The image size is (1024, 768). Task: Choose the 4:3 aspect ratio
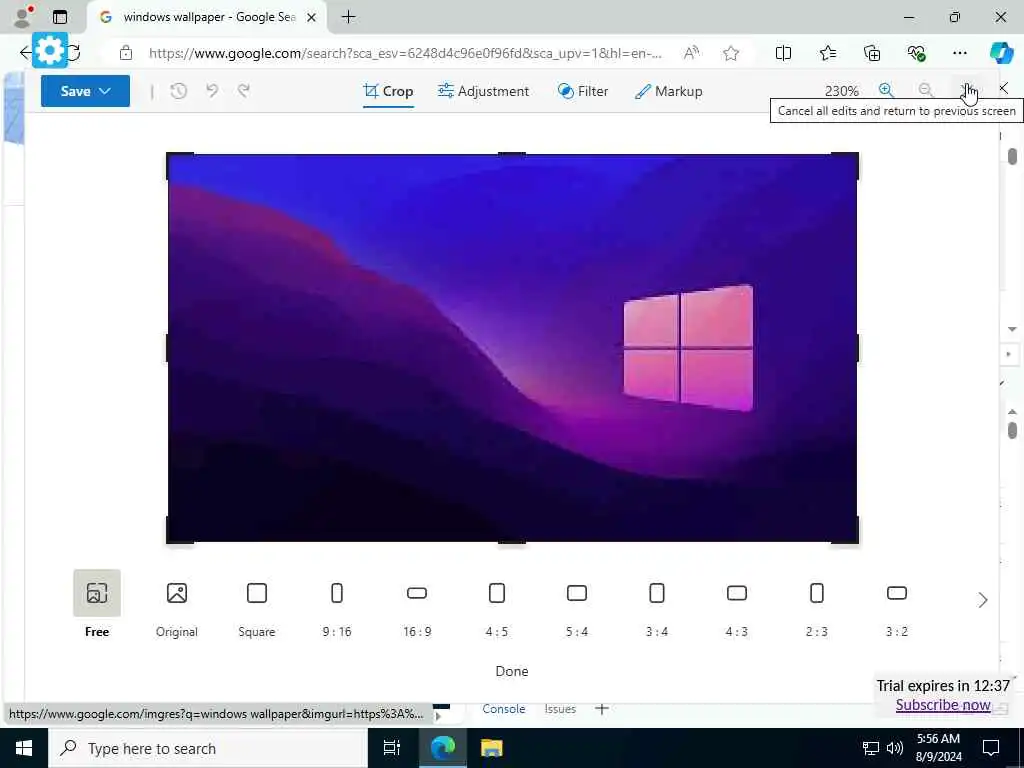pos(737,603)
